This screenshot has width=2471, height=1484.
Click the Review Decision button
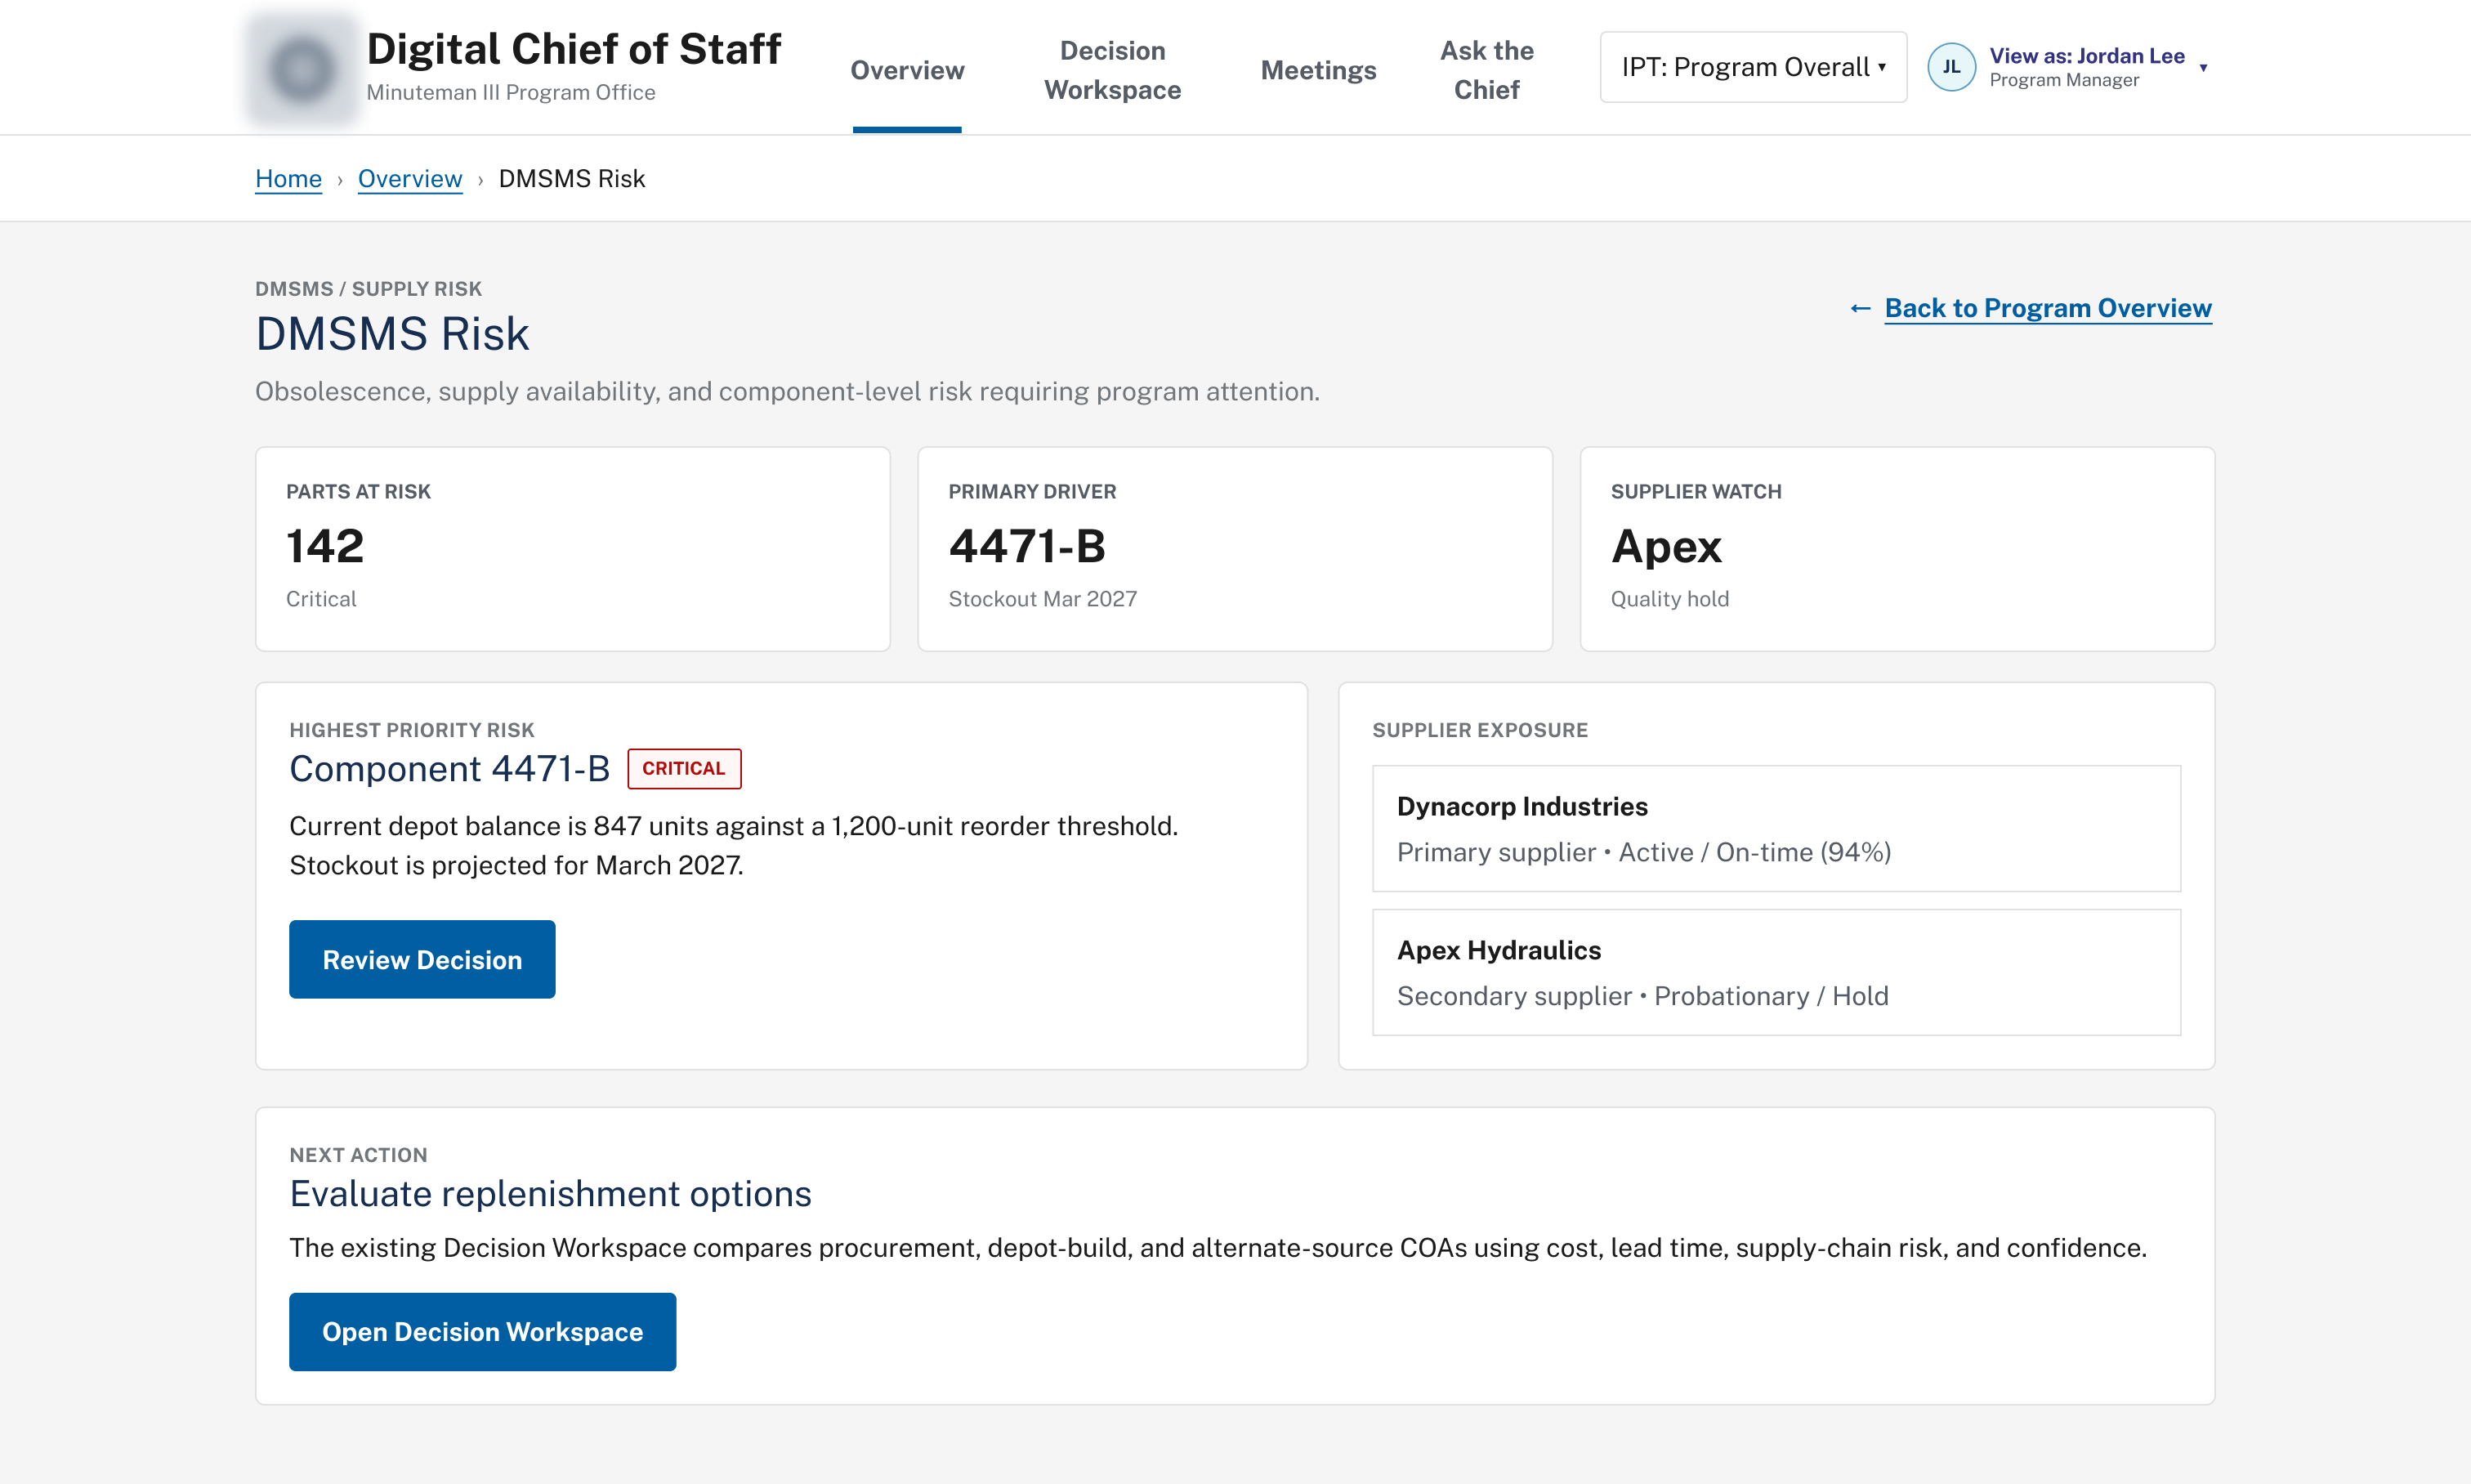pos(422,959)
